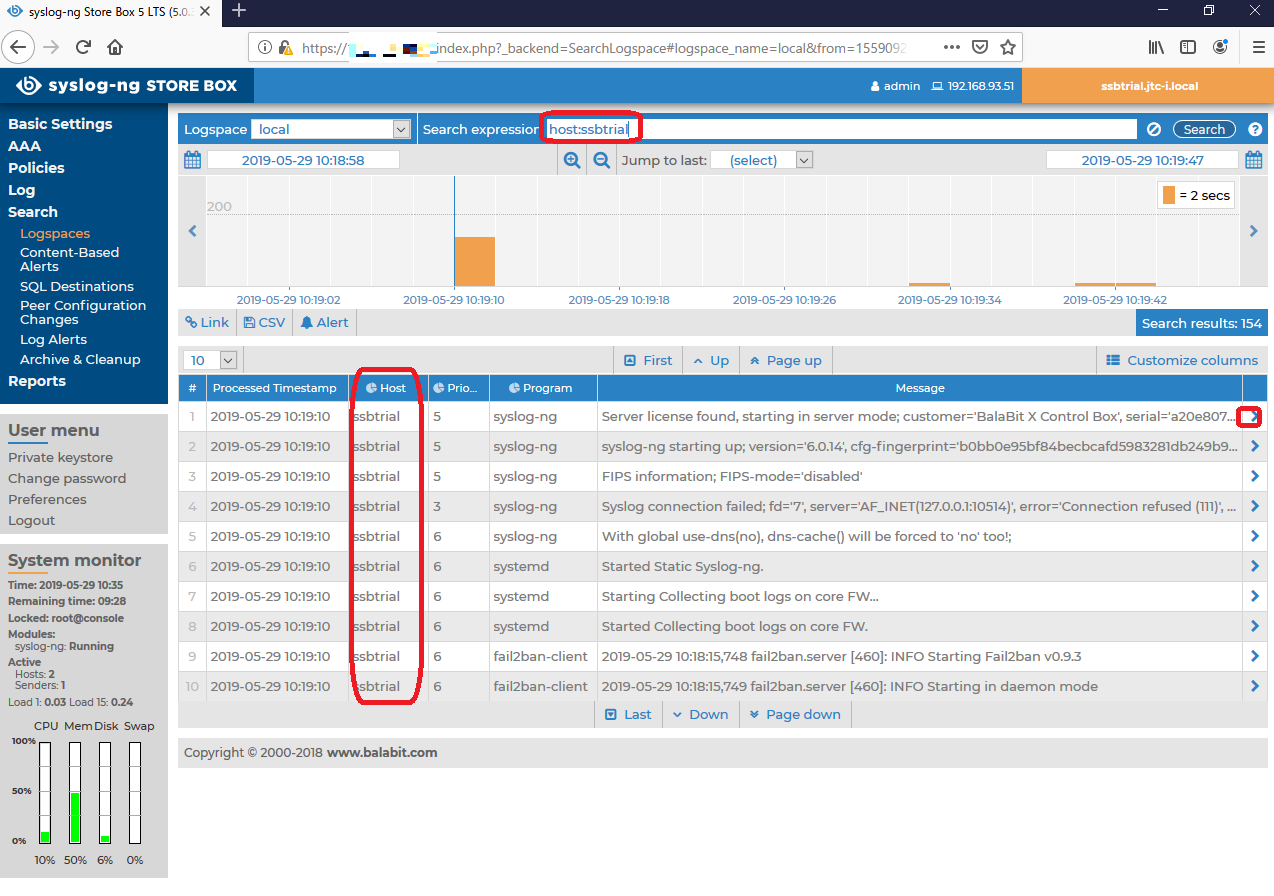Click the Up navigation button
Screen dimensions: 1274x896
[x=710, y=360]
